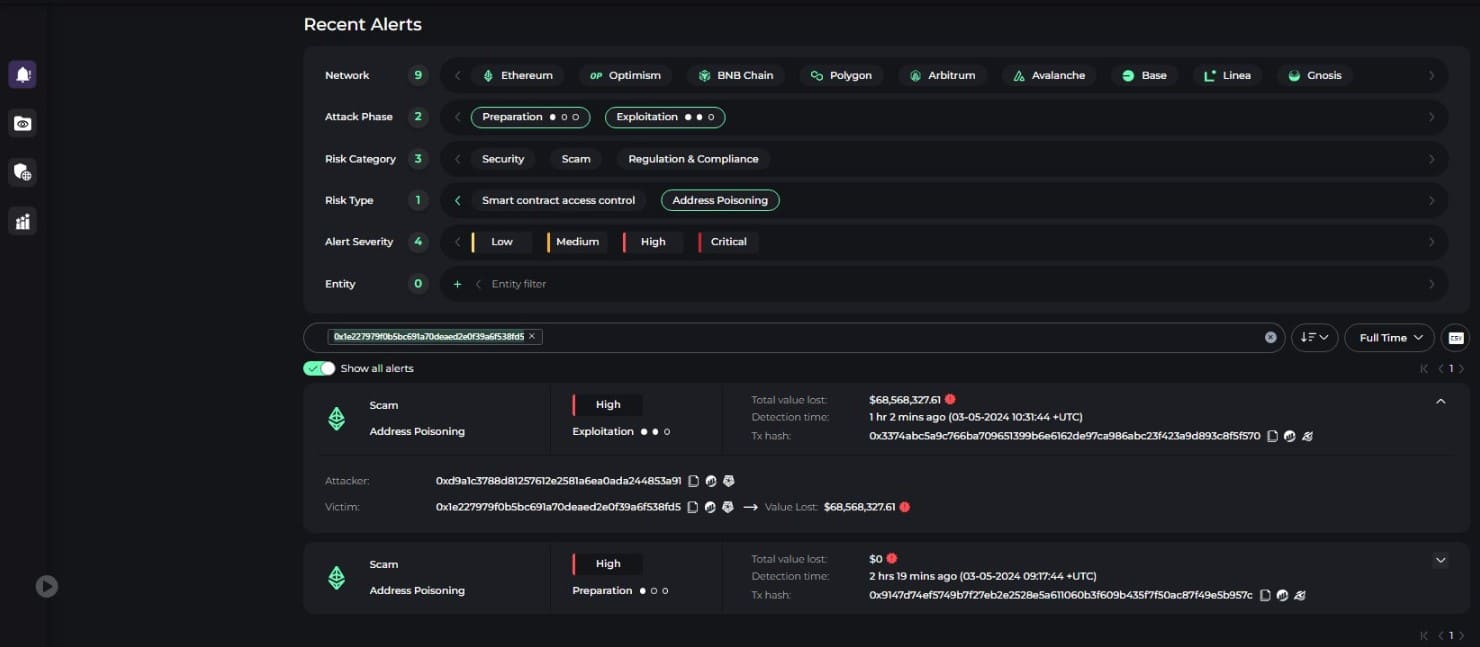Toggle the Address Poisoning risk type filter
The image size is (1480, 647).
click(x=720, y=200)
